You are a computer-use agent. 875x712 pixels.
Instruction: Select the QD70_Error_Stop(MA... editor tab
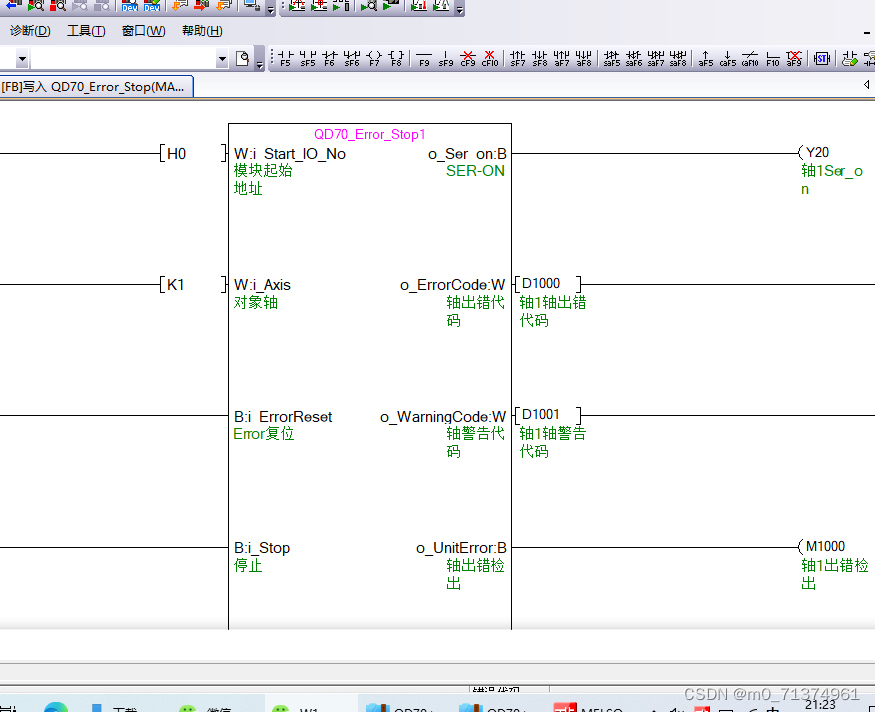[96, 86]
